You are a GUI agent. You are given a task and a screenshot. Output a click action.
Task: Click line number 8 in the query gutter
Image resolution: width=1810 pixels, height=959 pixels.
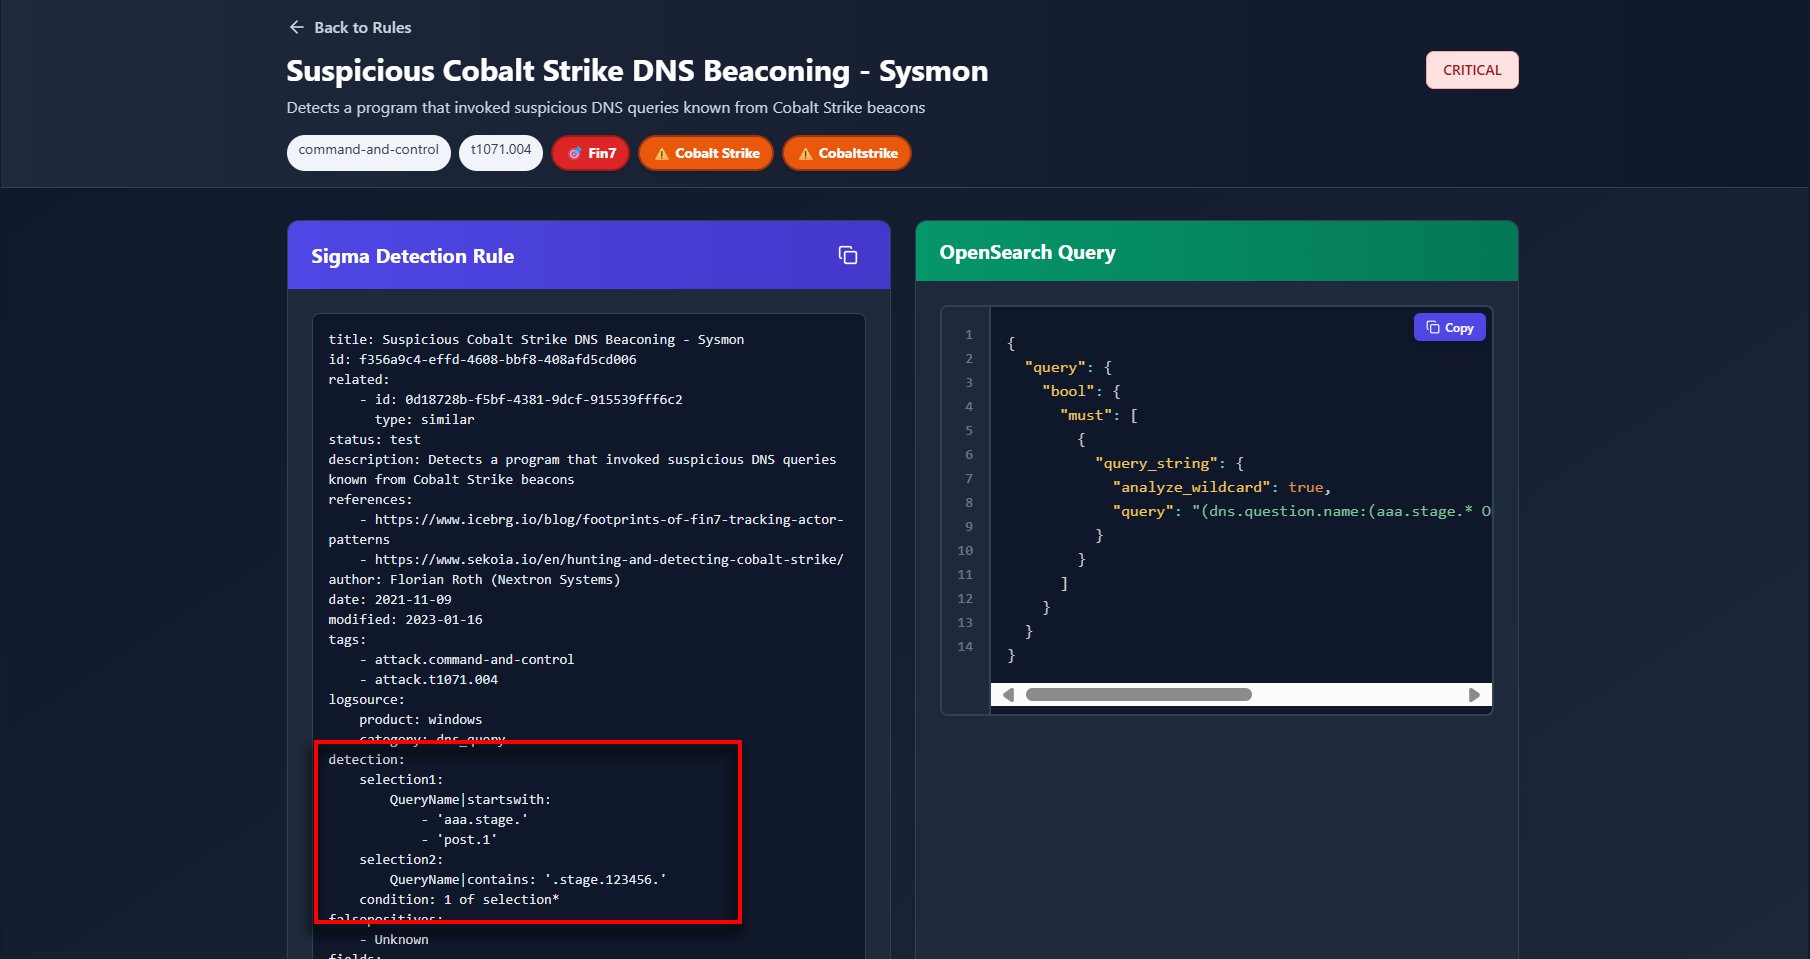coord(968,503)
